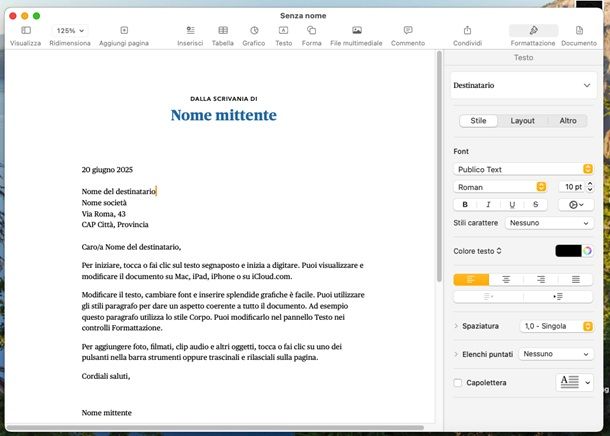Screen dimensions: 610x436
Task: Click the Condividi share icon
Action: (467, 31)
